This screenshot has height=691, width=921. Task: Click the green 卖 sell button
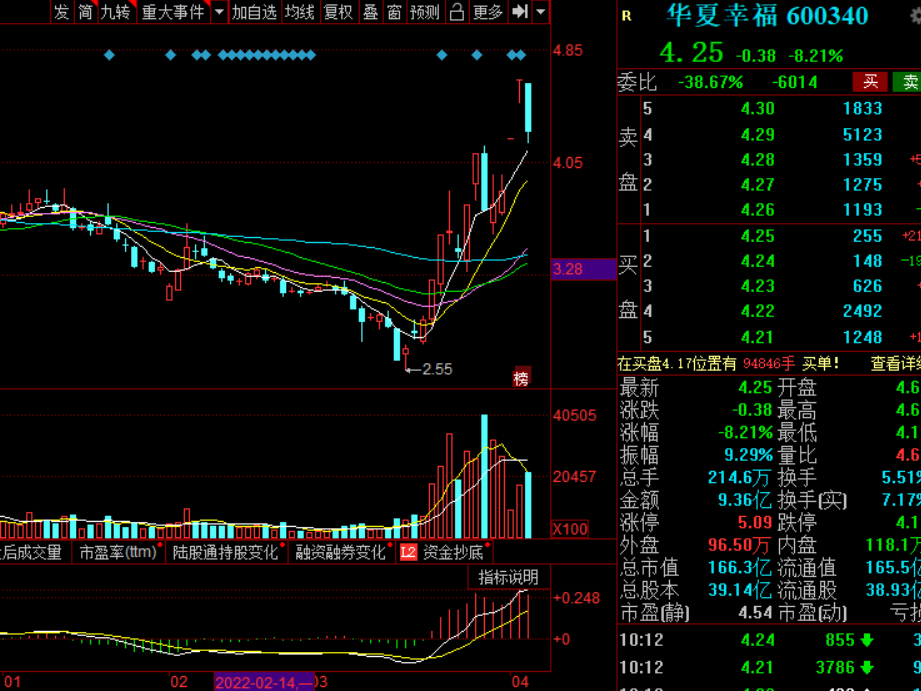907,82
